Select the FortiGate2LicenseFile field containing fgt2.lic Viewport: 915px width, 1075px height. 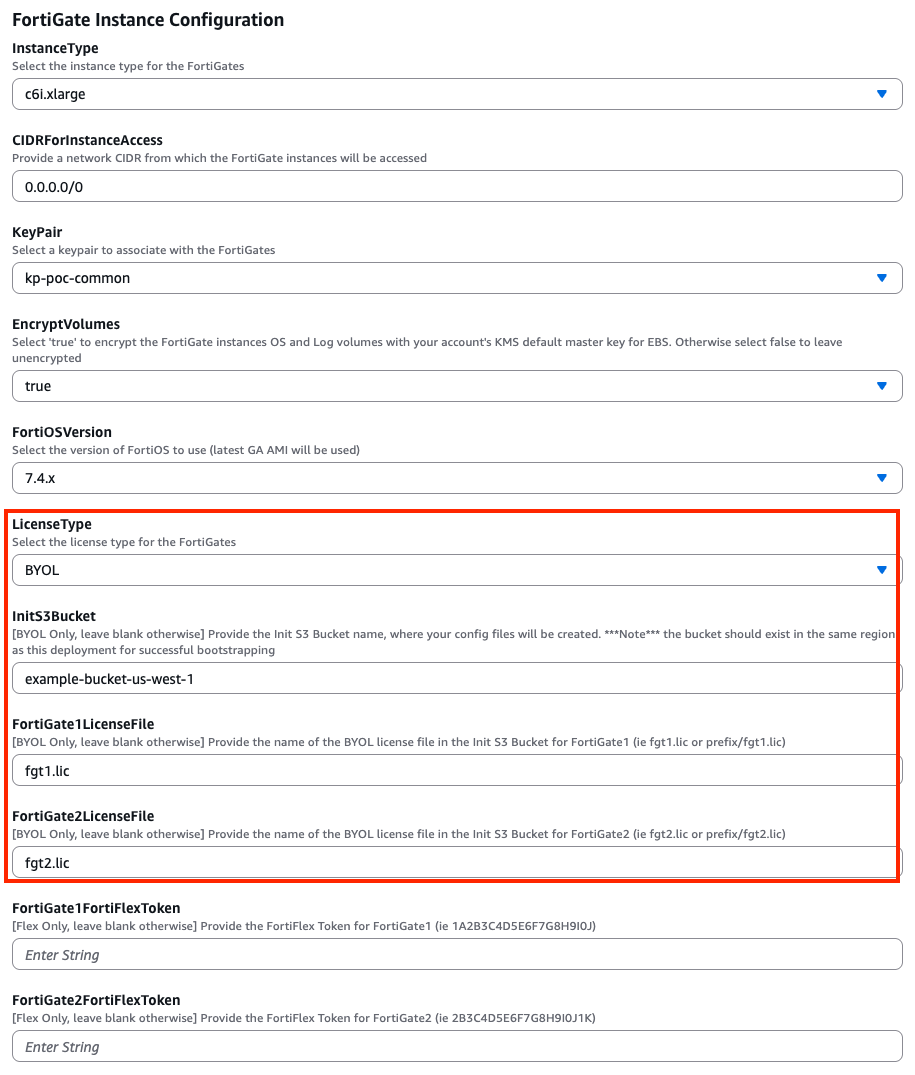coord(457,862)
